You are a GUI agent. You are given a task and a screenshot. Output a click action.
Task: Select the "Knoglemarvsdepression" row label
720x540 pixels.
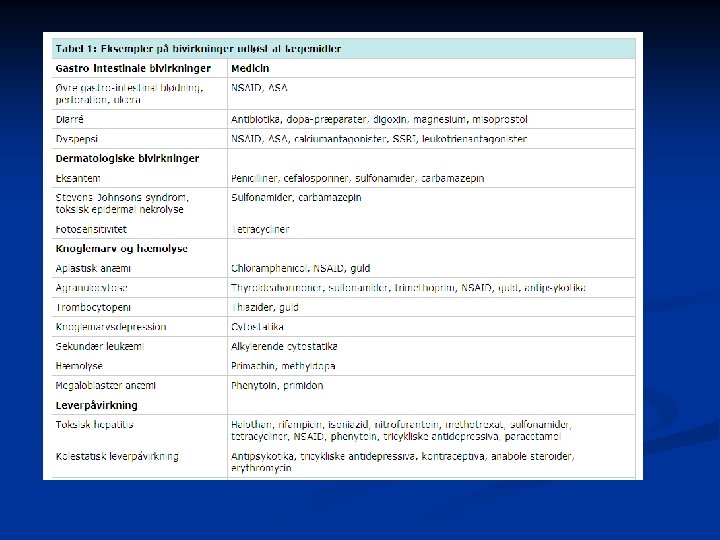111,327
